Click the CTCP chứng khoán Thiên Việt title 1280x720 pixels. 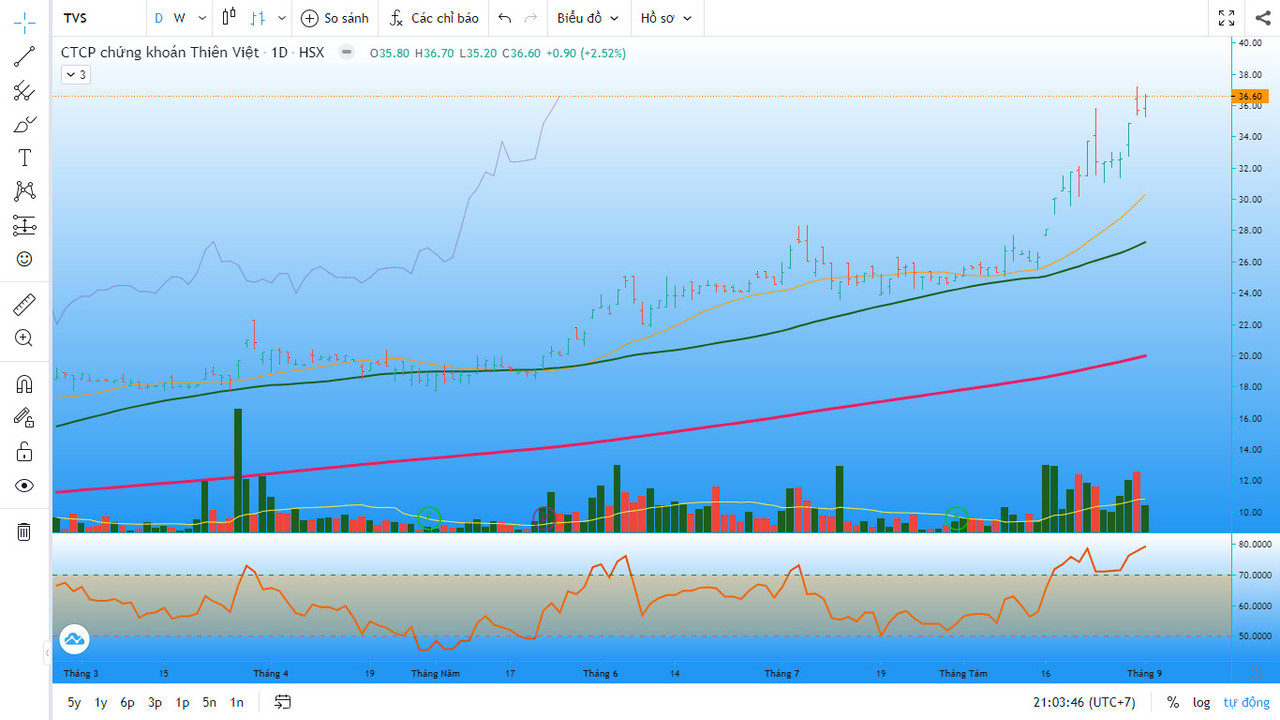[159, 52]
